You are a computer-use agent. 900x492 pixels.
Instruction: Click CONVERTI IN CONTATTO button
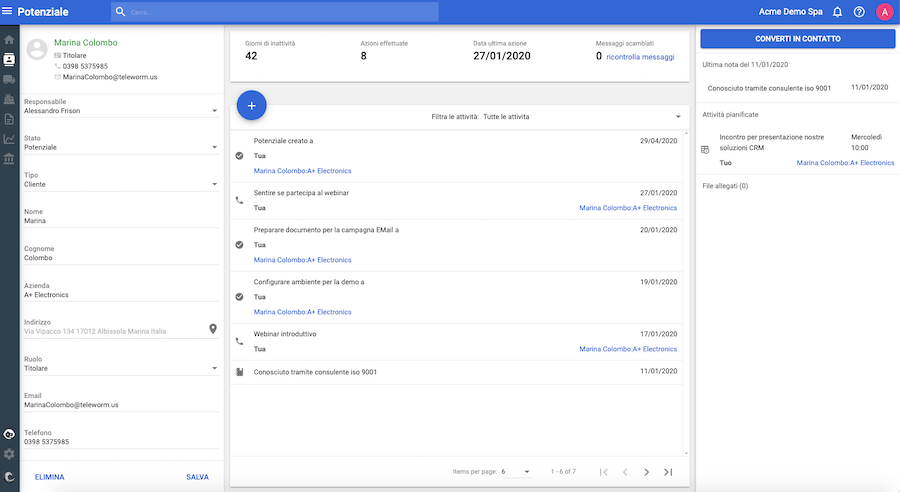pyautogui.click(x=798, y=38)
